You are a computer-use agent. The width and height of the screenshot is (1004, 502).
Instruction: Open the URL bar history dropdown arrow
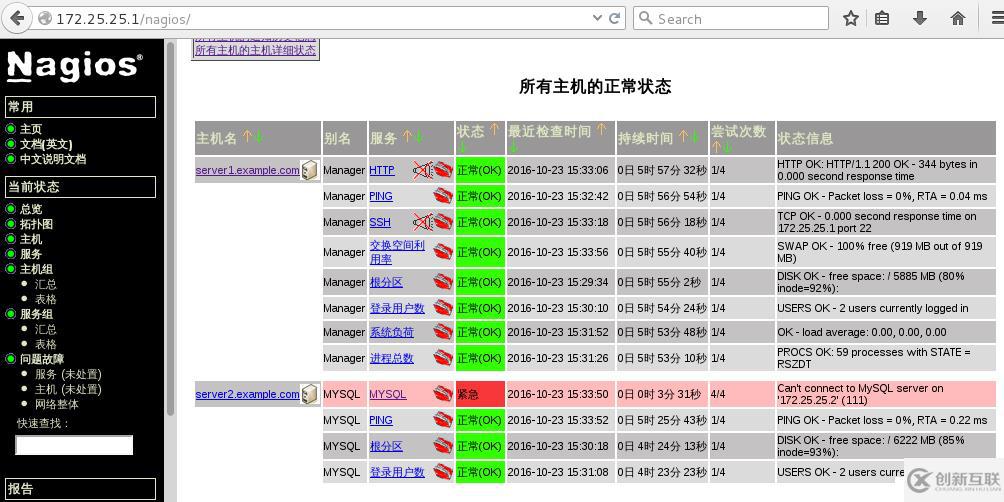pos(597,19)
